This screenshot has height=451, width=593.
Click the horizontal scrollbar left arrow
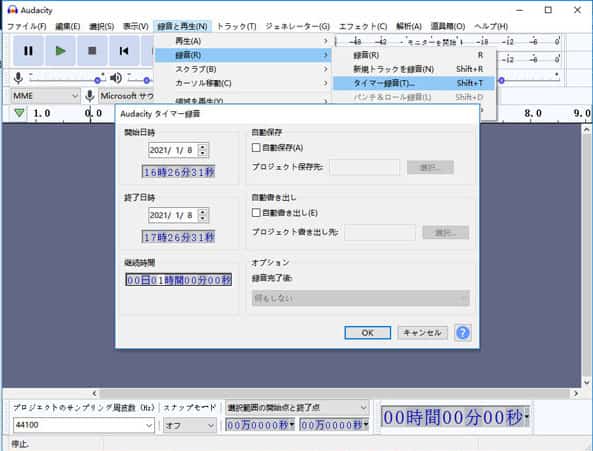pyautogui.click(x=95, y=394)
